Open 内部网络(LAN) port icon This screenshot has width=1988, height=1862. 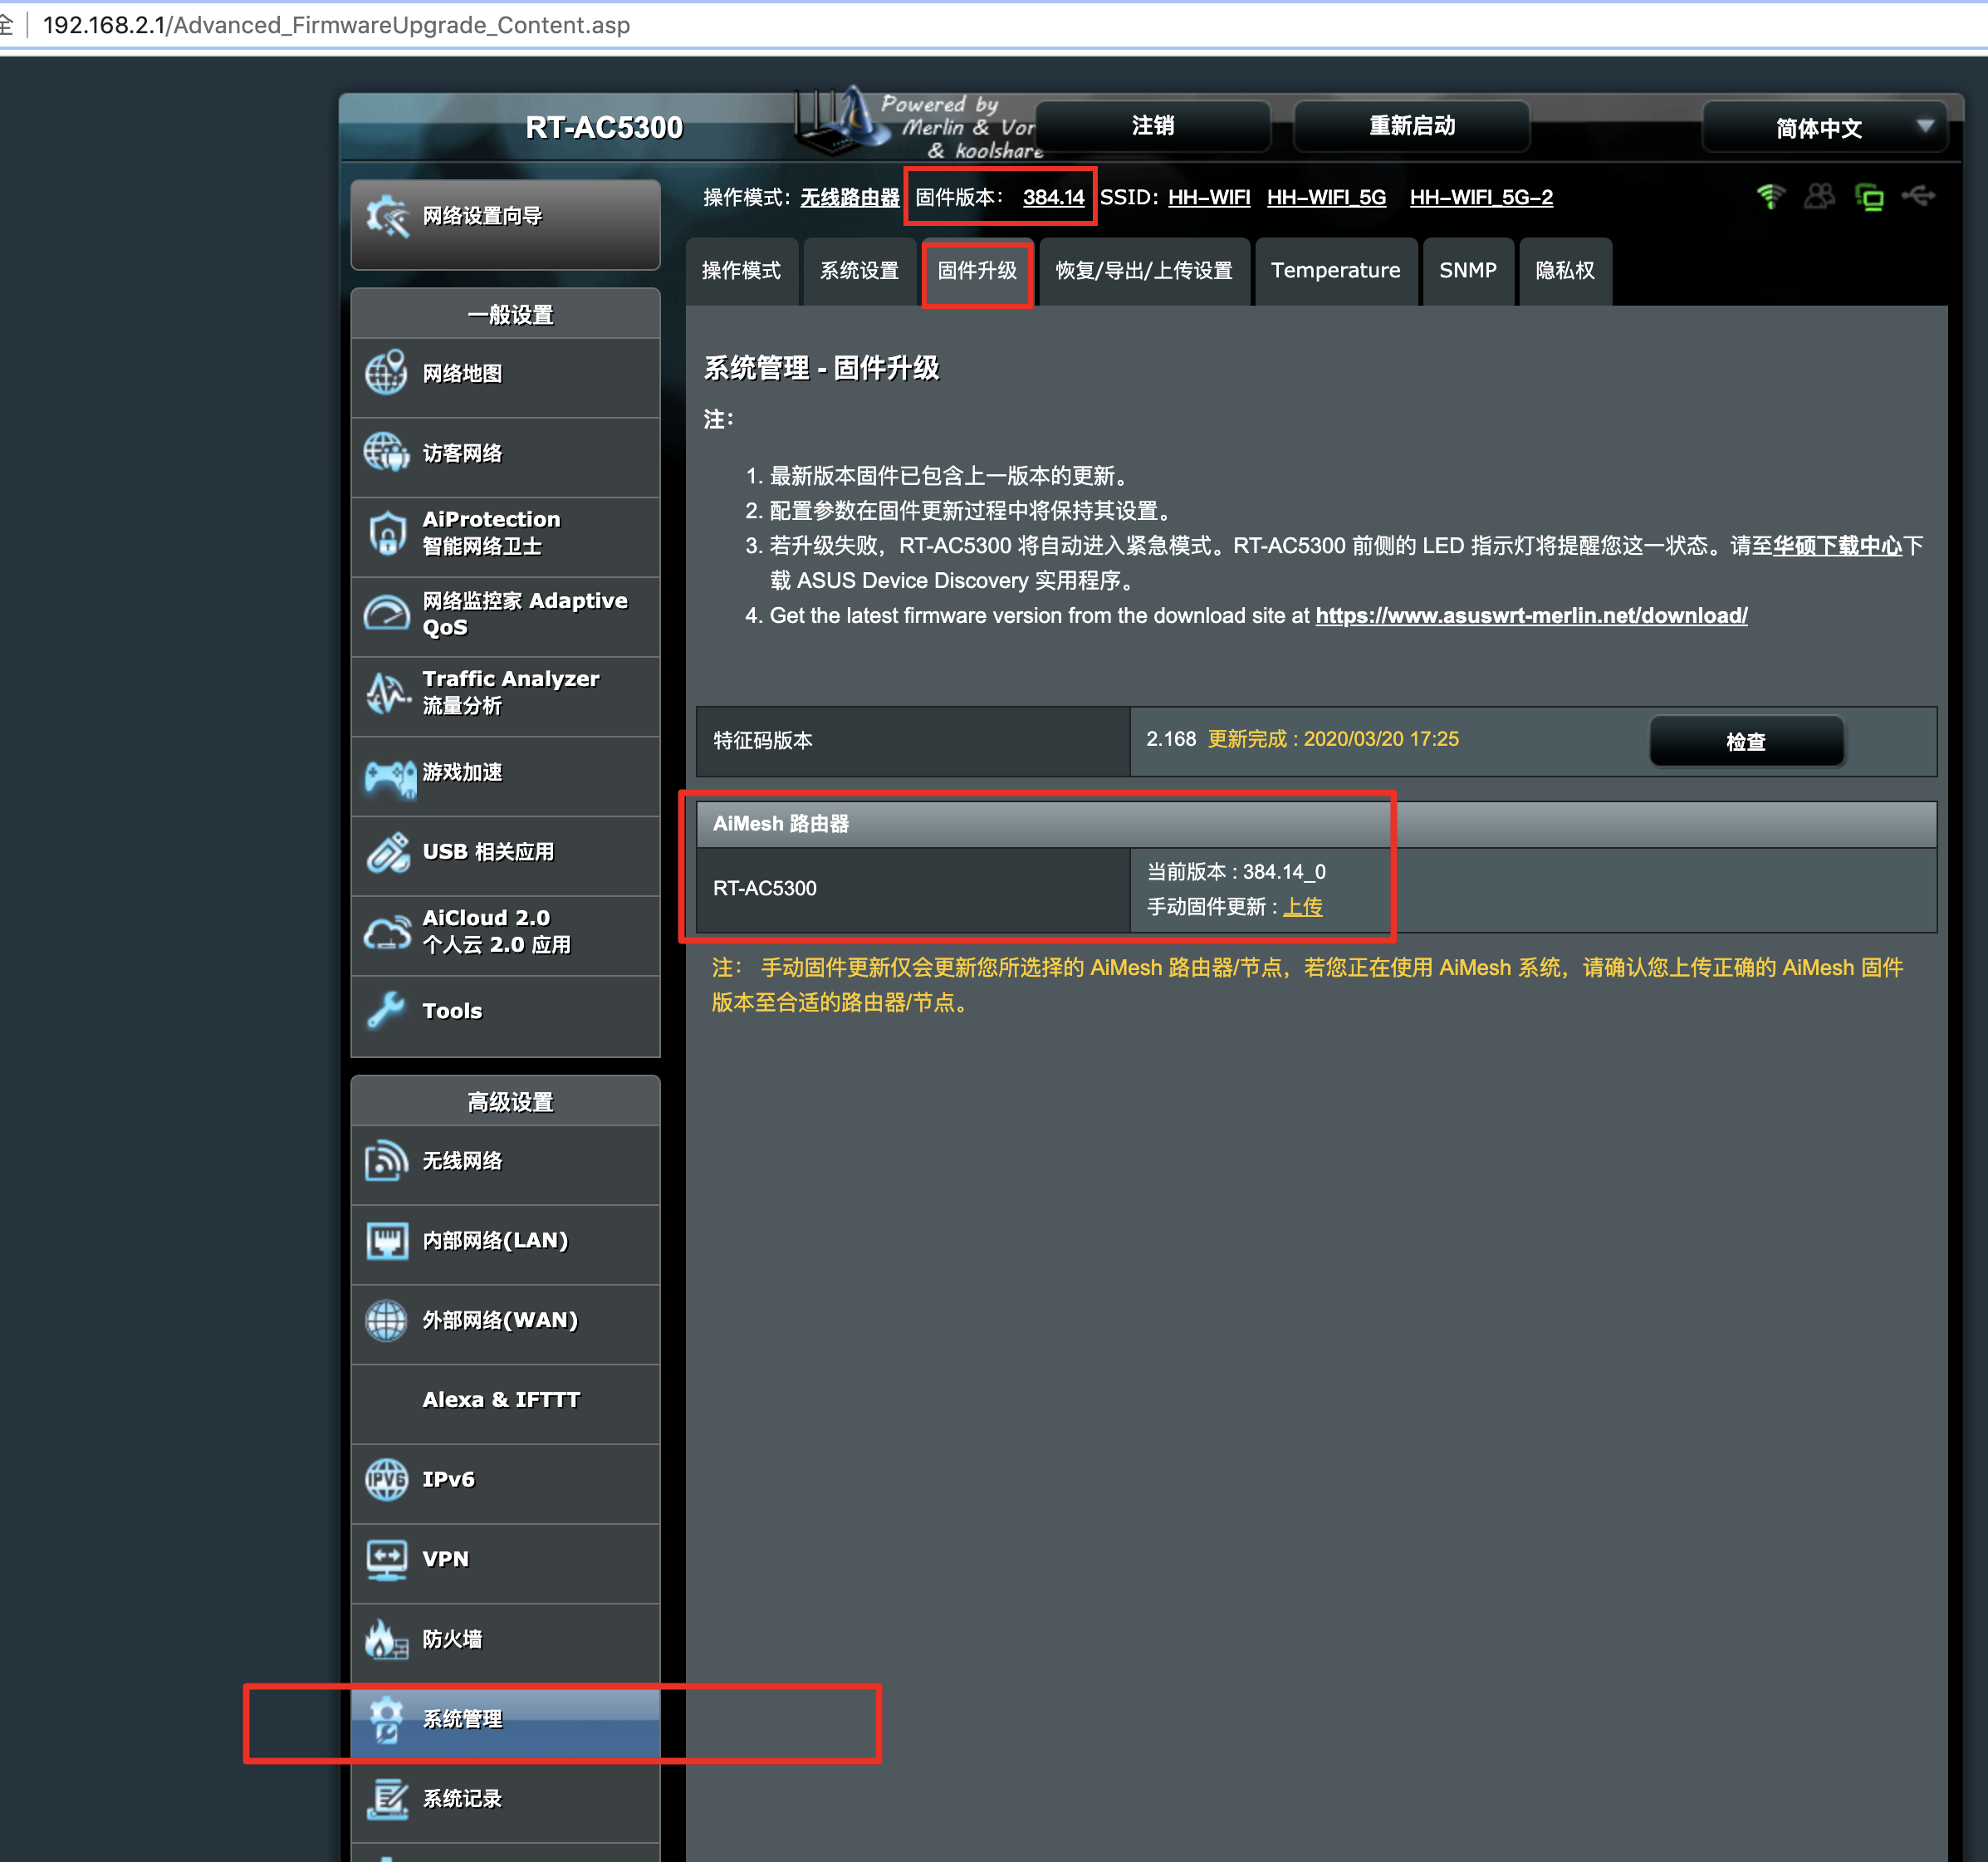tap(386, 1241)
